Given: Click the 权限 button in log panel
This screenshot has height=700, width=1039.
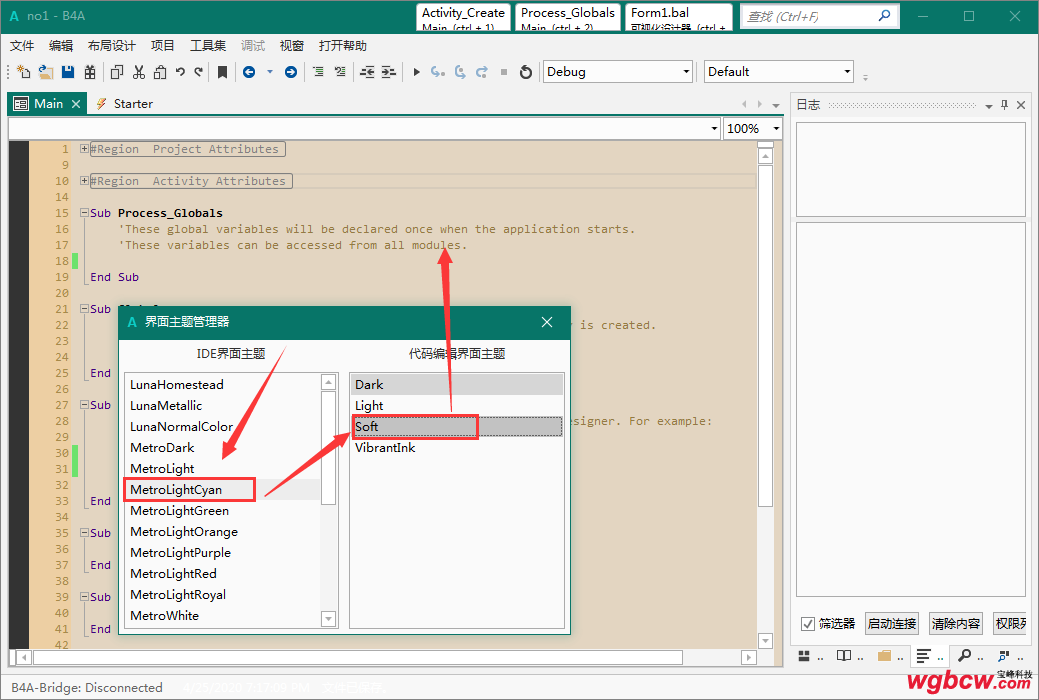Looking at the screenshot, I should point(1011,624).
